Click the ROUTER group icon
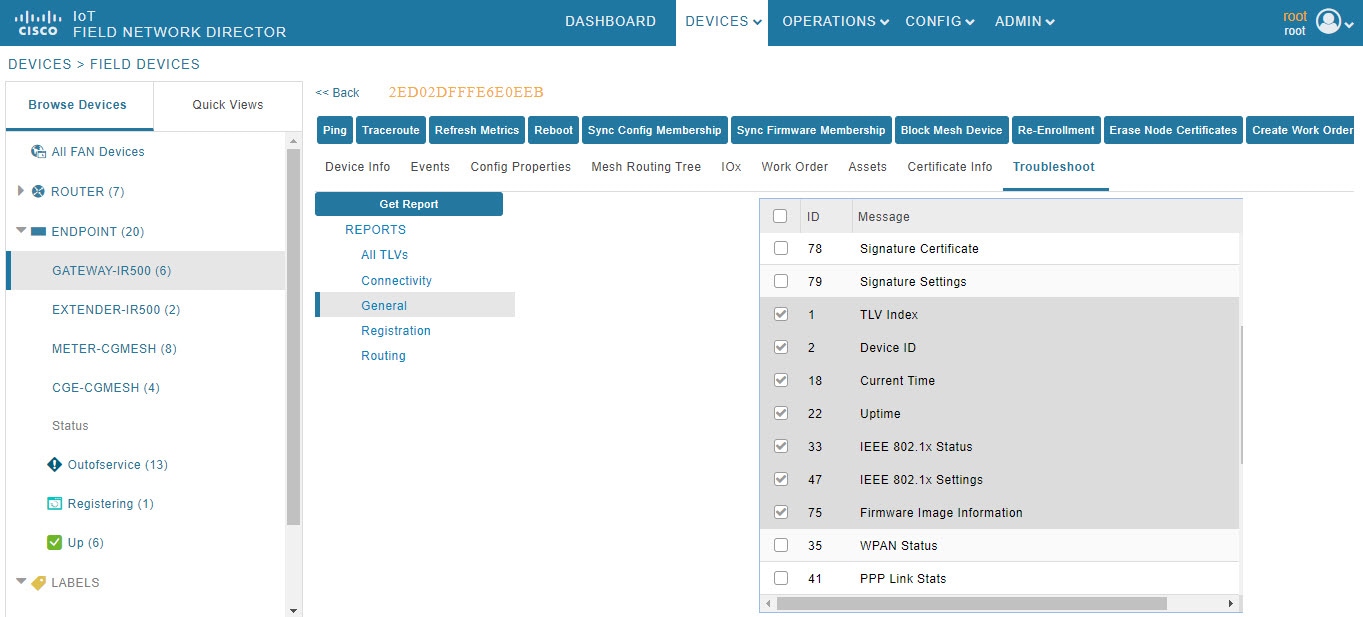 (38, 191)
